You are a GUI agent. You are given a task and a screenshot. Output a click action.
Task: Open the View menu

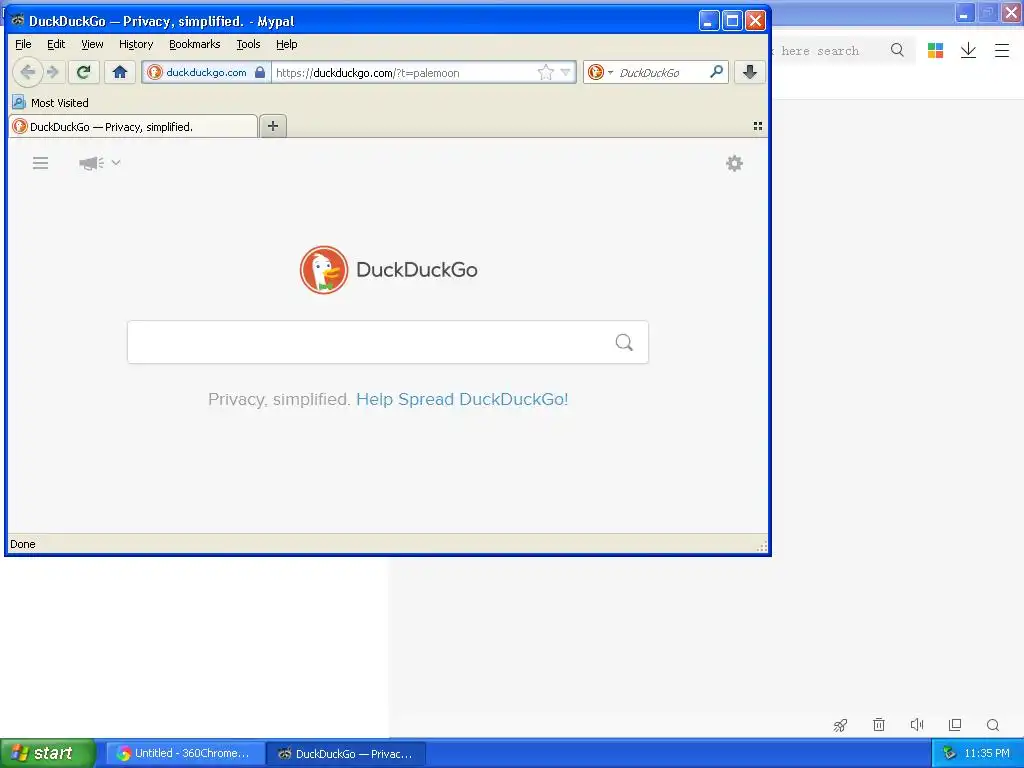click(92, 44)
